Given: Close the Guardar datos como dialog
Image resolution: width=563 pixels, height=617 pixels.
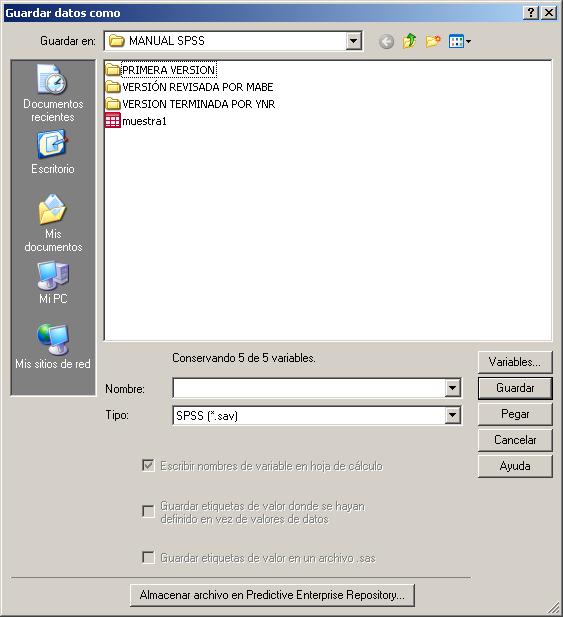Looking at the screenshot, I should pyautogui.click(x=549, y=13).
